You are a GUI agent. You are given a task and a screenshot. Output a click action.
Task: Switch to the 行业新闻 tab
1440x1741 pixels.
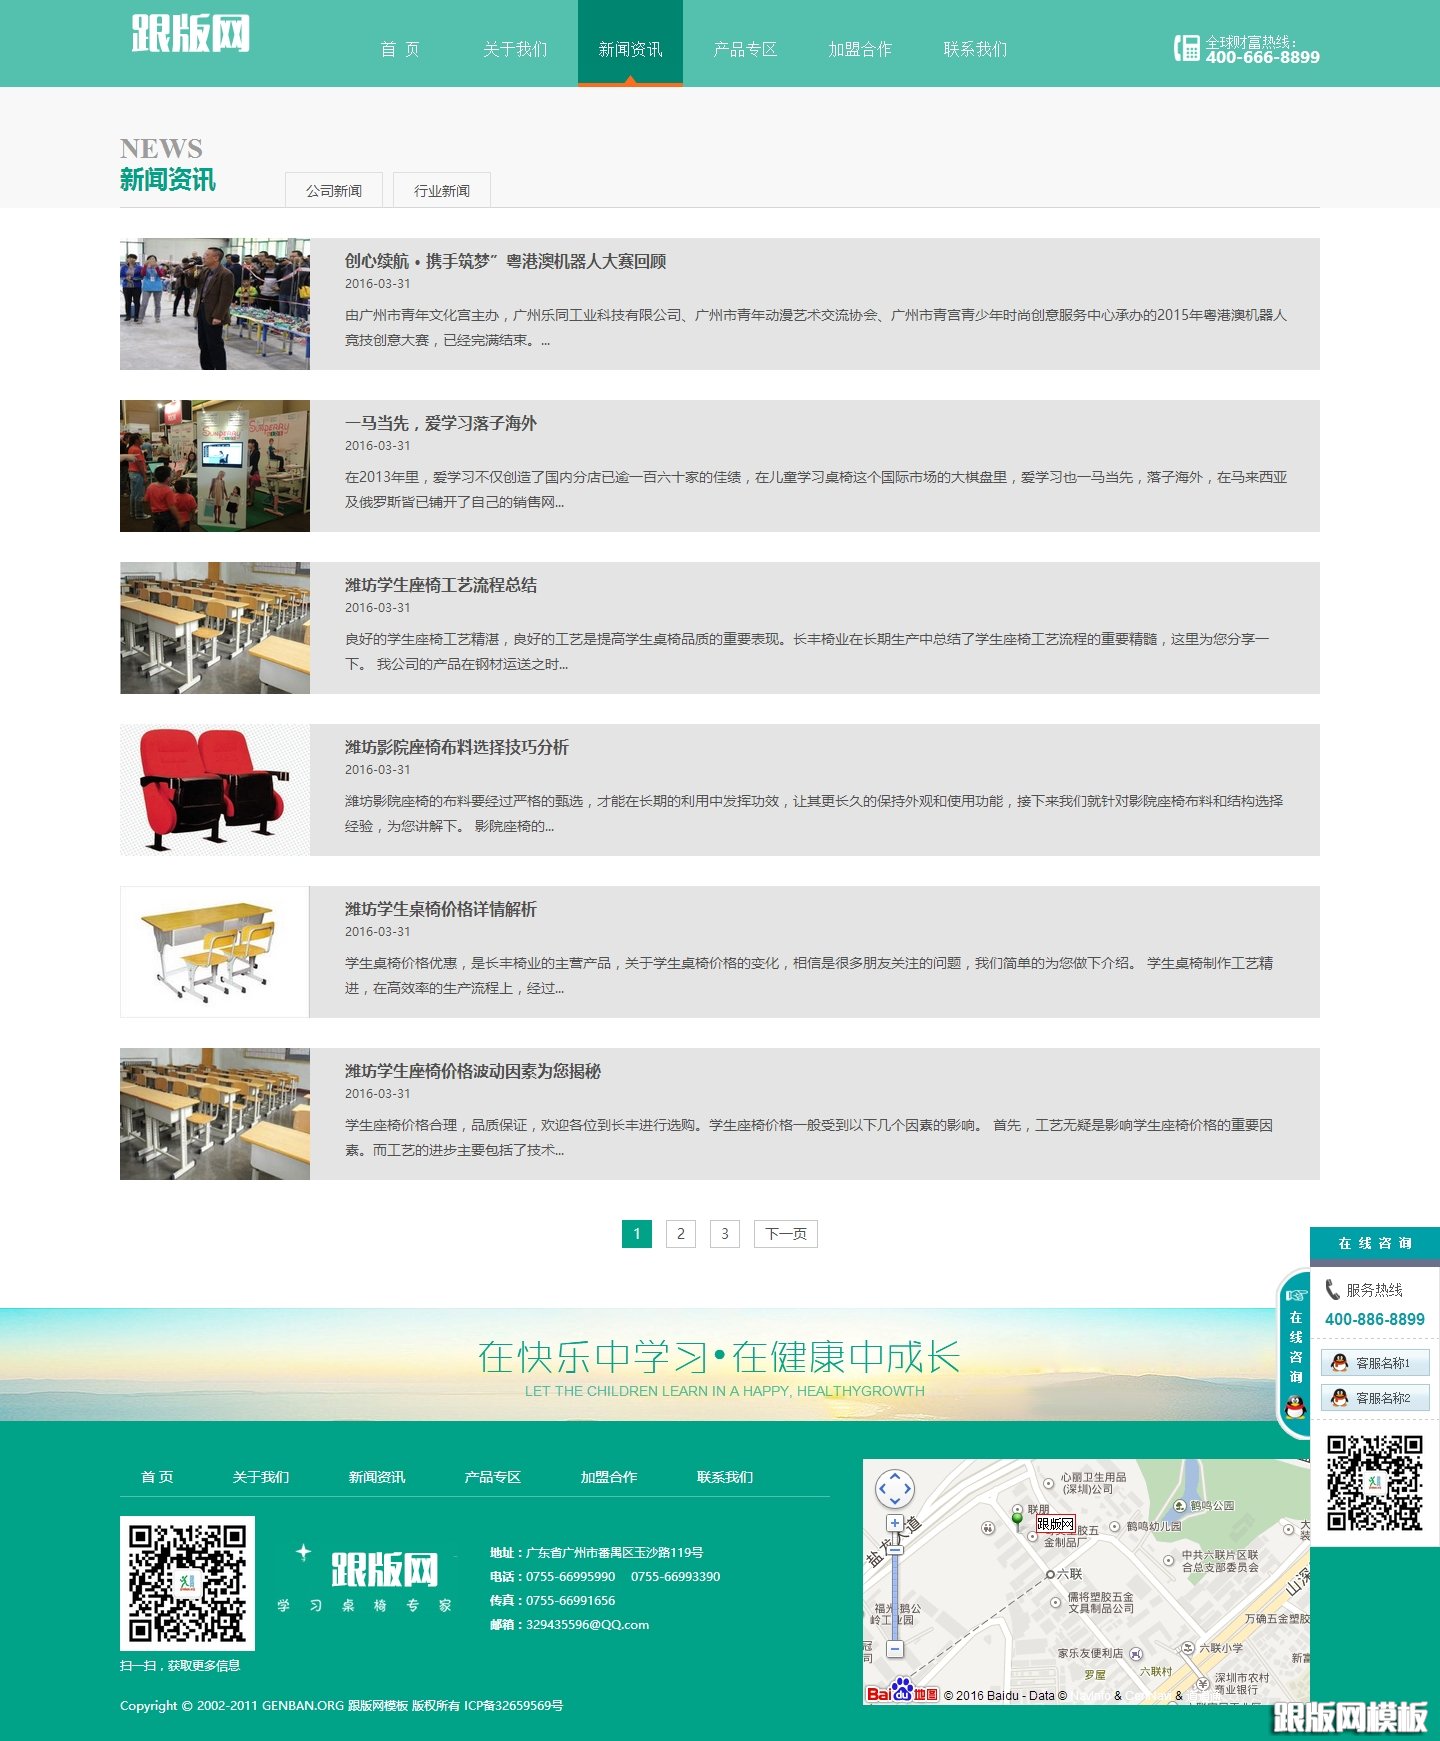point(441,190)
